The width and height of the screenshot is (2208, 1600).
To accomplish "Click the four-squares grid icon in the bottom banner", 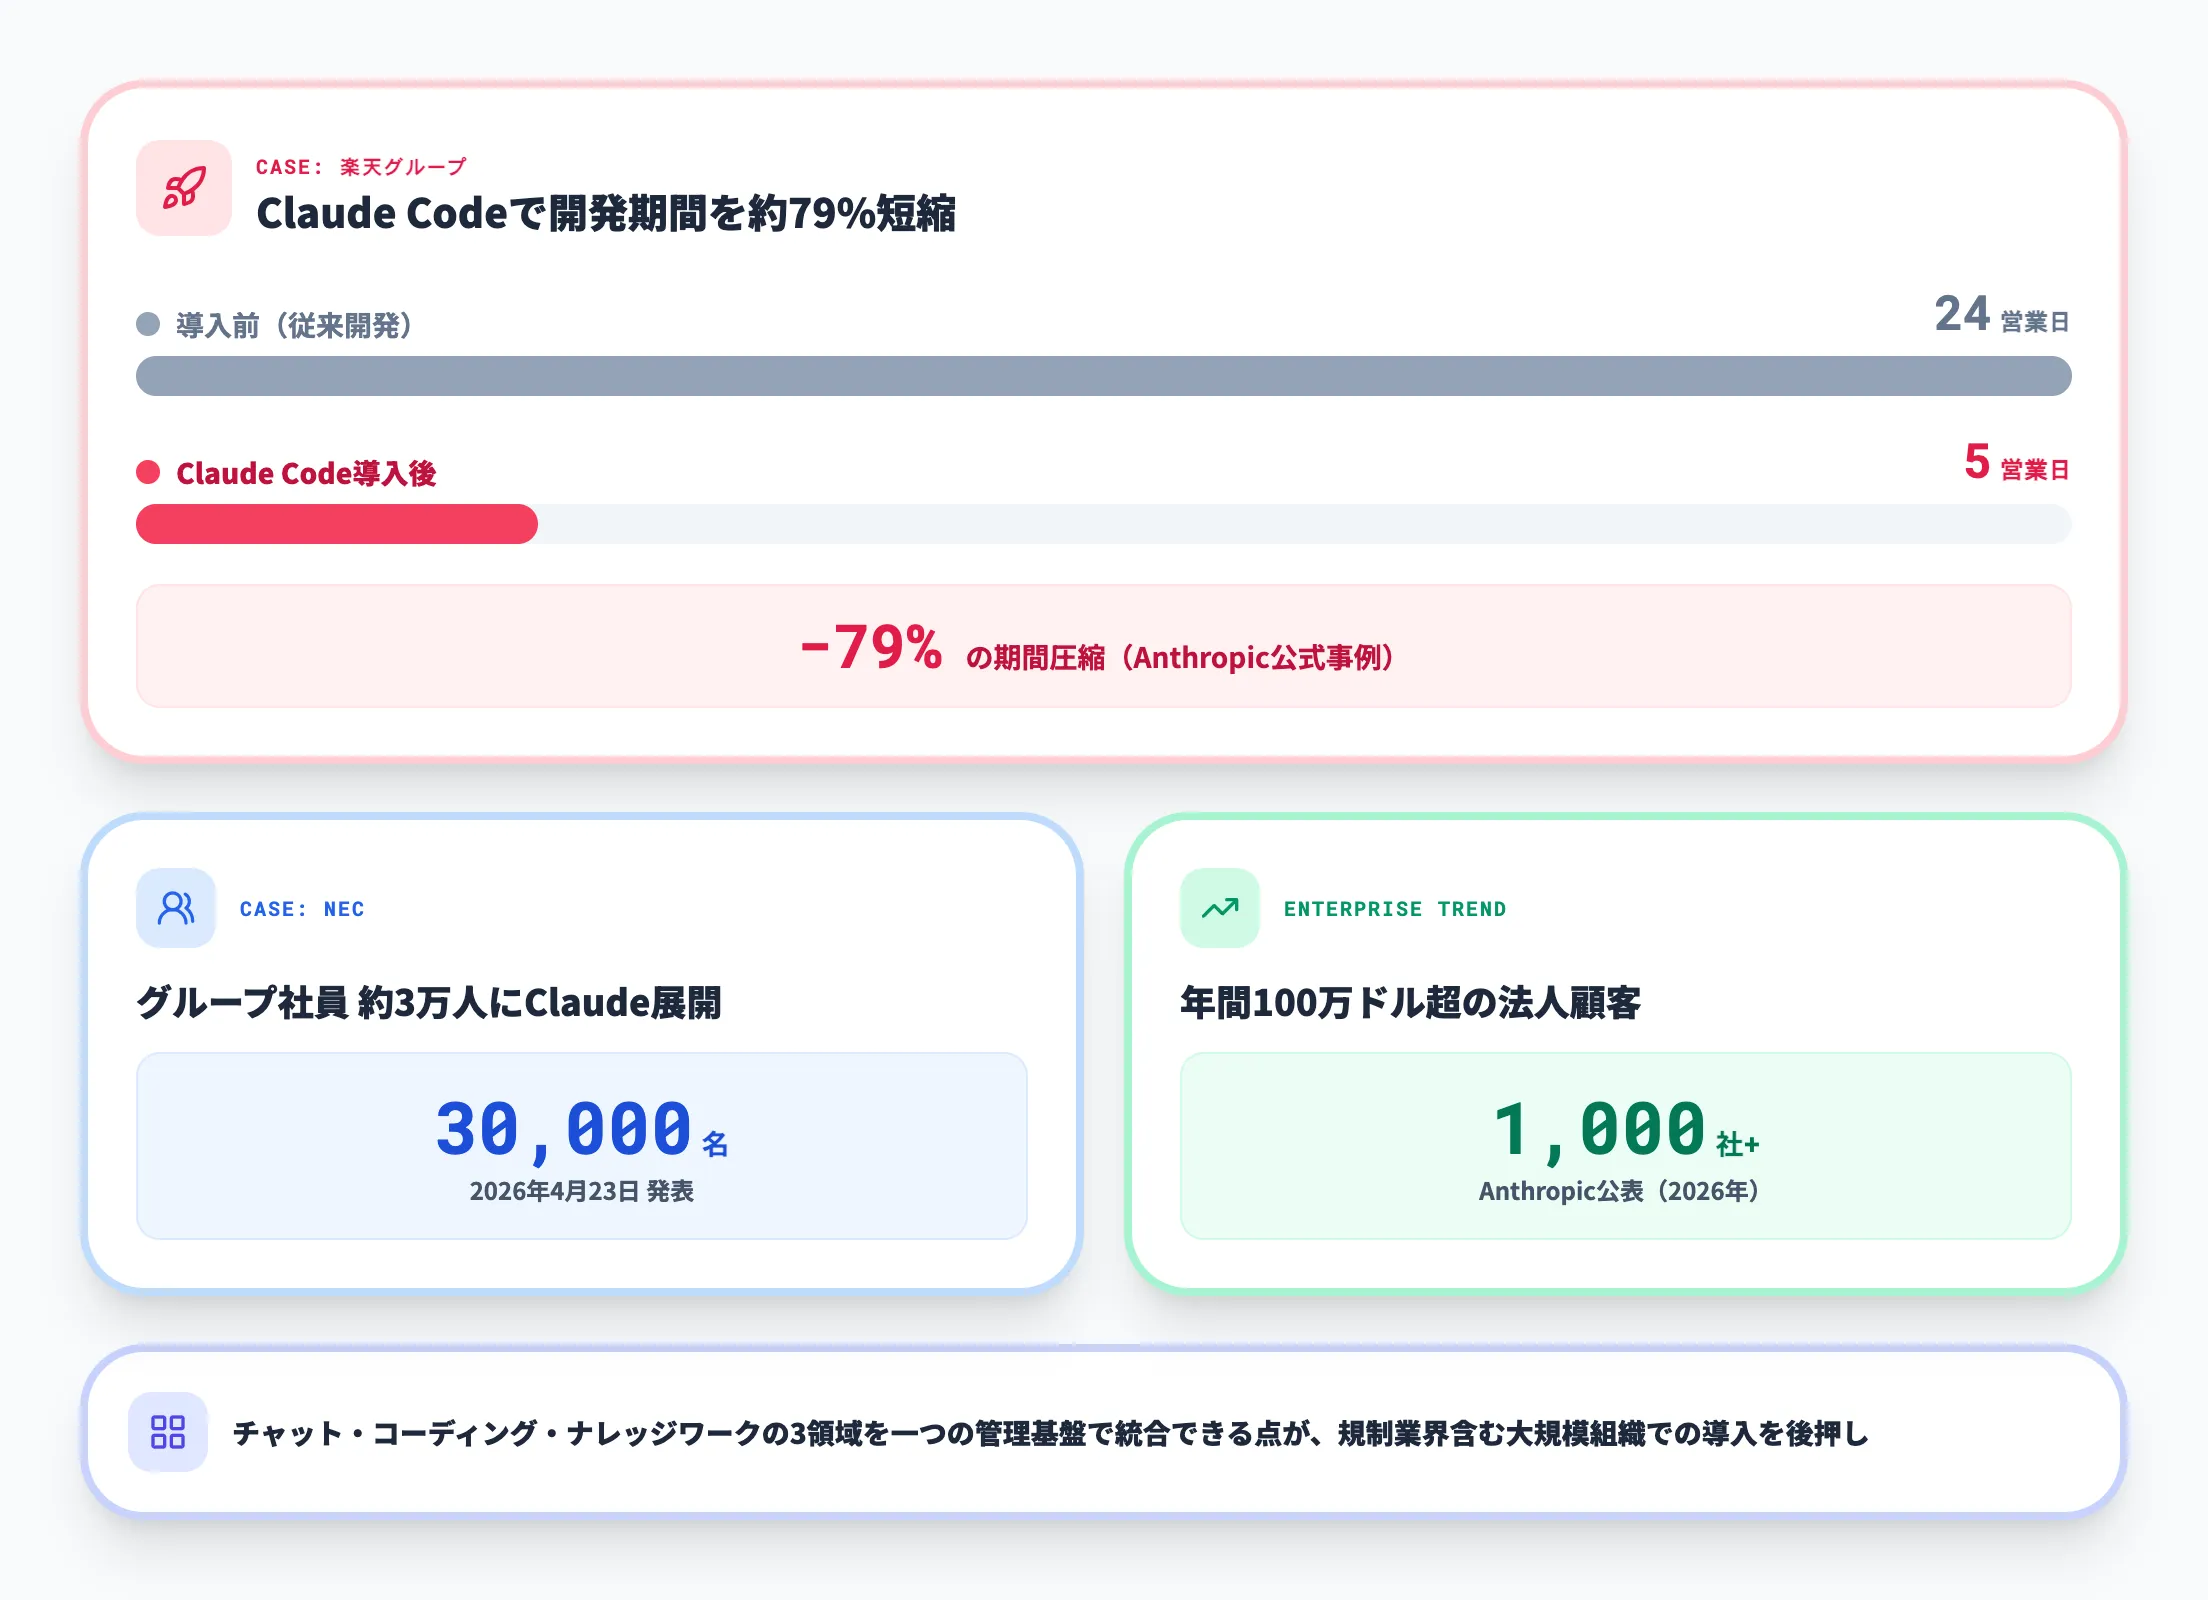I will tap(168, 1432).
